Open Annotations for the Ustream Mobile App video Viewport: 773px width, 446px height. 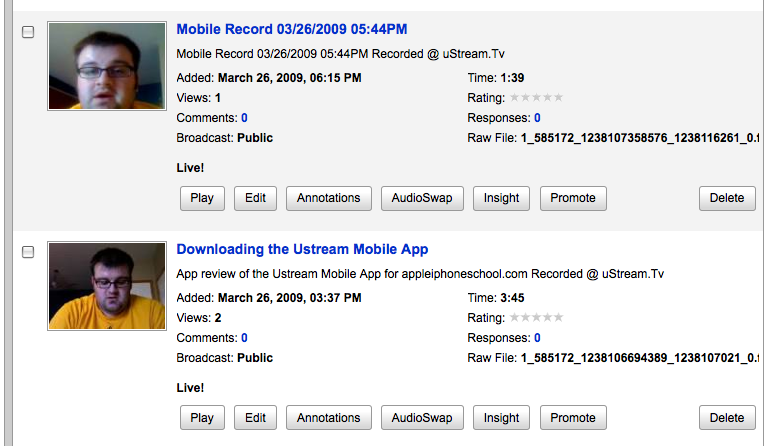tap(328, 418)
